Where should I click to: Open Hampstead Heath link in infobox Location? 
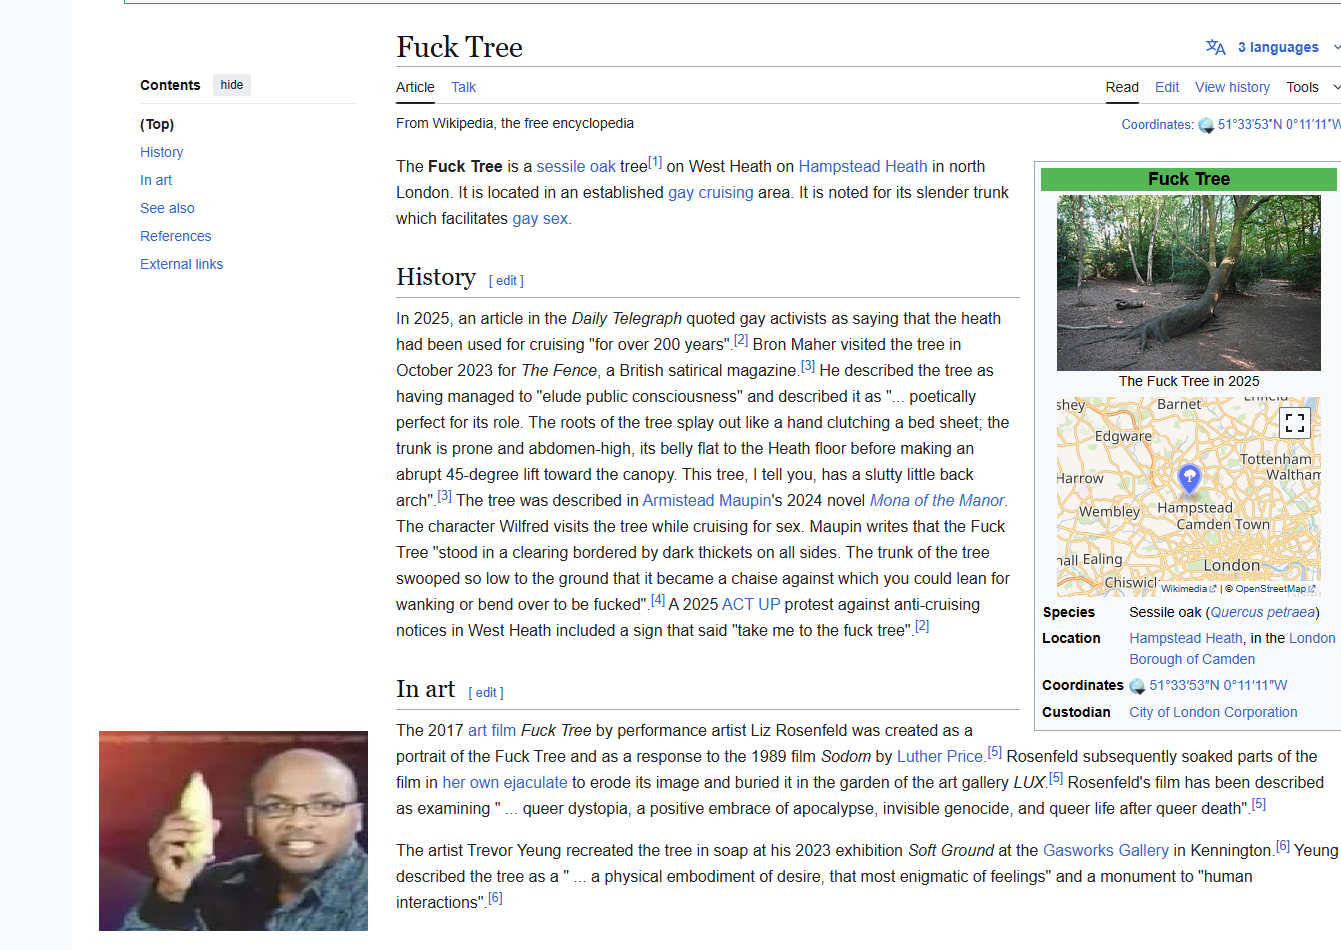point(1186,639)
